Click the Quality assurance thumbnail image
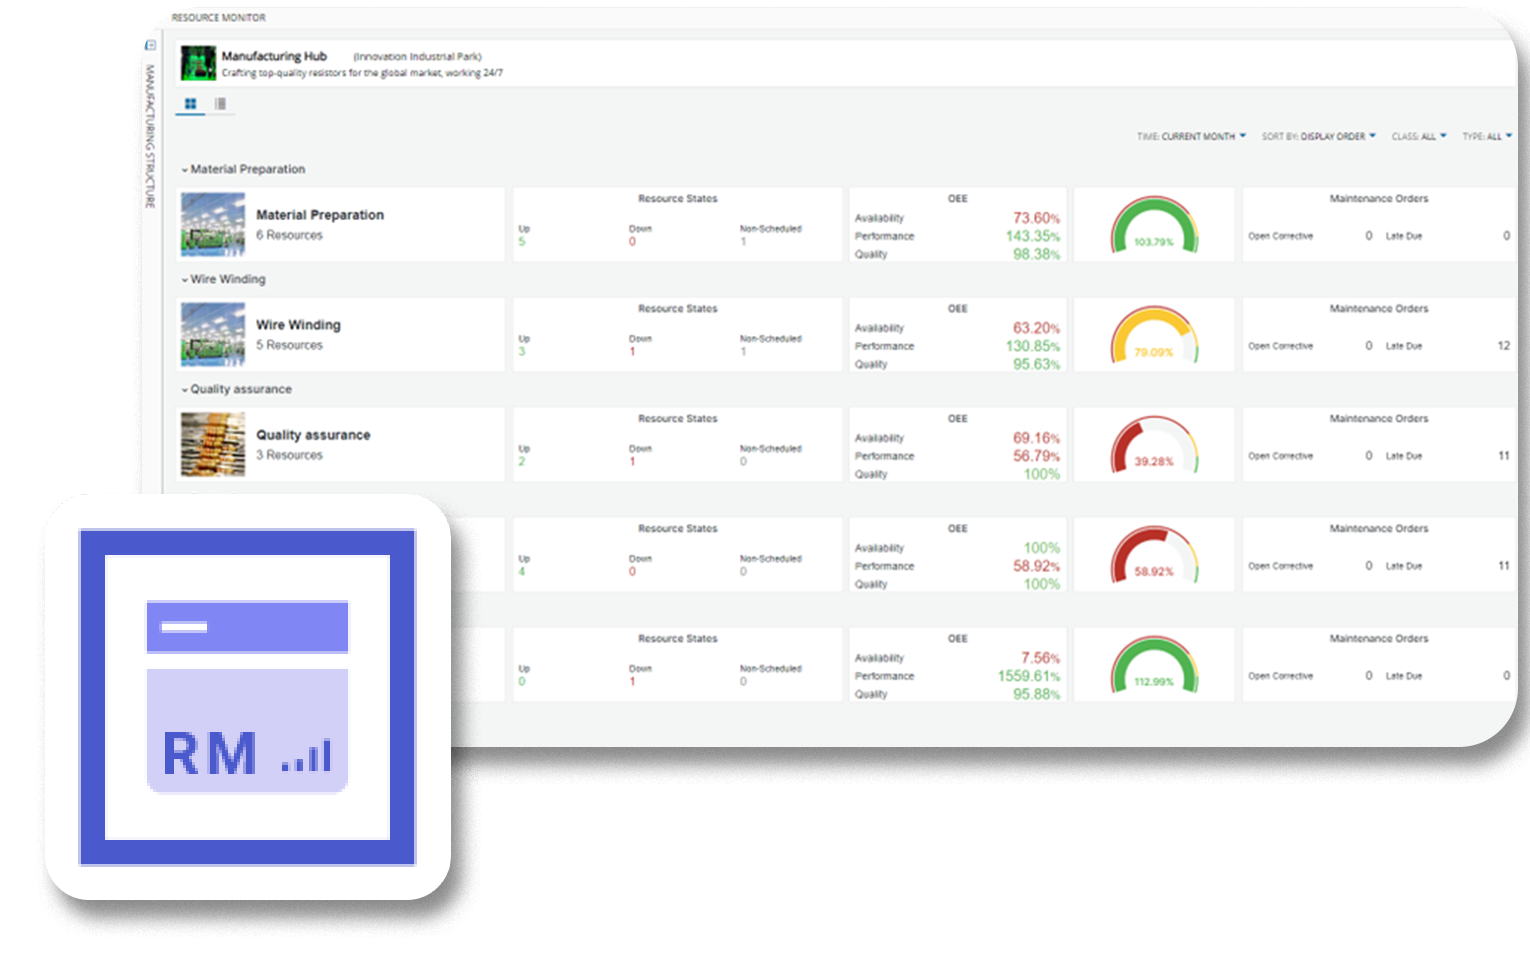This screenshot has width=1530, height=957. 212,444
